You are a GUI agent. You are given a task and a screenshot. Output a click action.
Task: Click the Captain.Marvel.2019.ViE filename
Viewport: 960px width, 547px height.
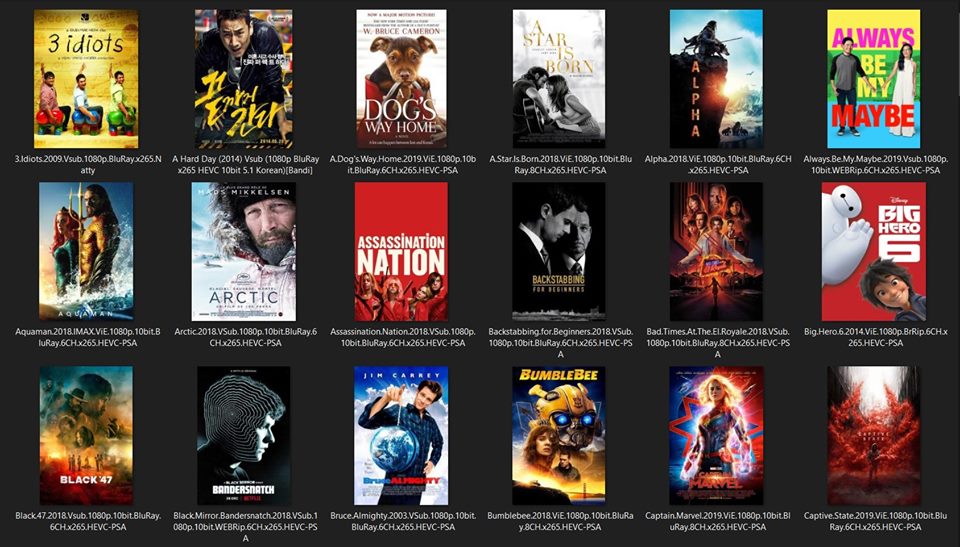pos(718,521)
